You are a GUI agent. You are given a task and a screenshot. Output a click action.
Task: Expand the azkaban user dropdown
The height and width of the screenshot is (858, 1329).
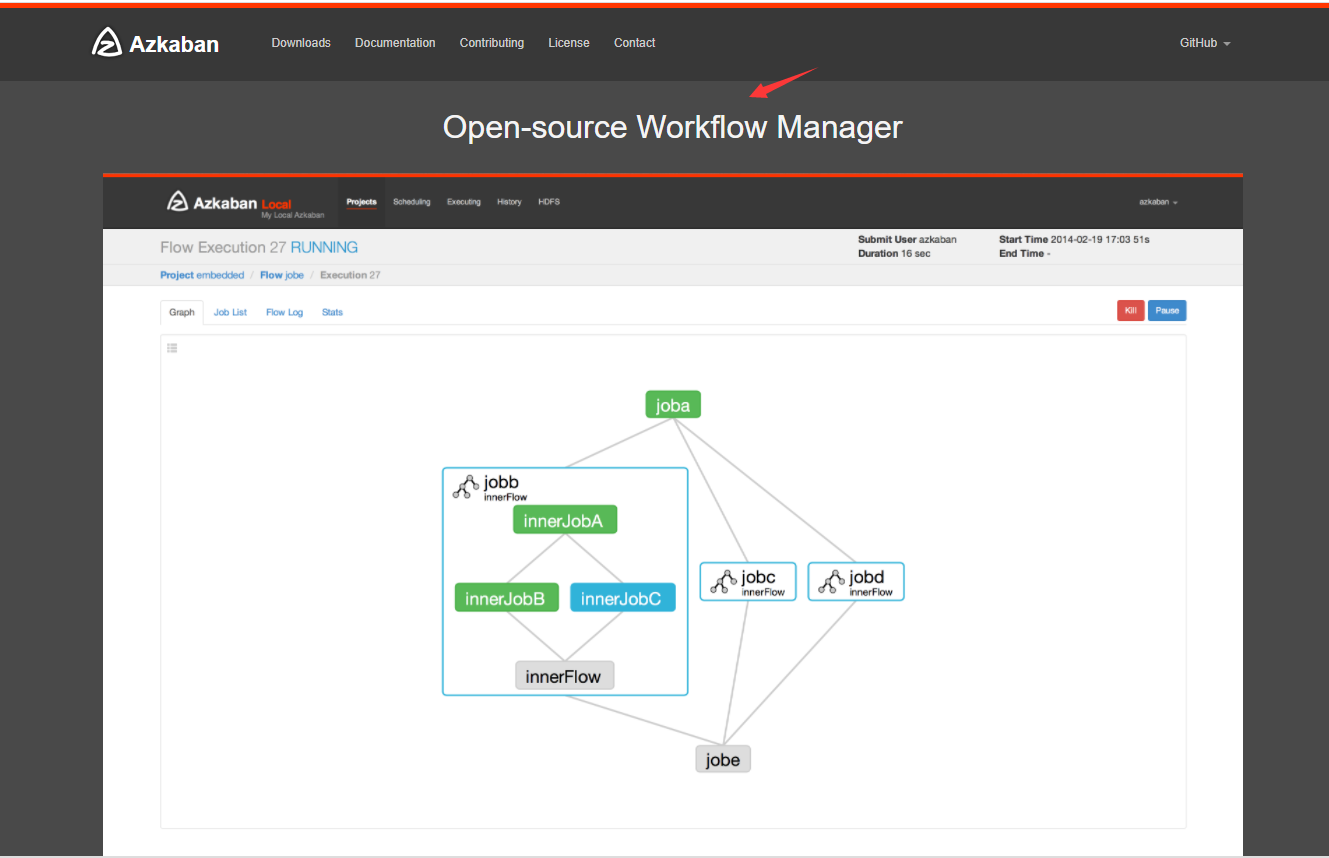click(x=1158, y=202)
